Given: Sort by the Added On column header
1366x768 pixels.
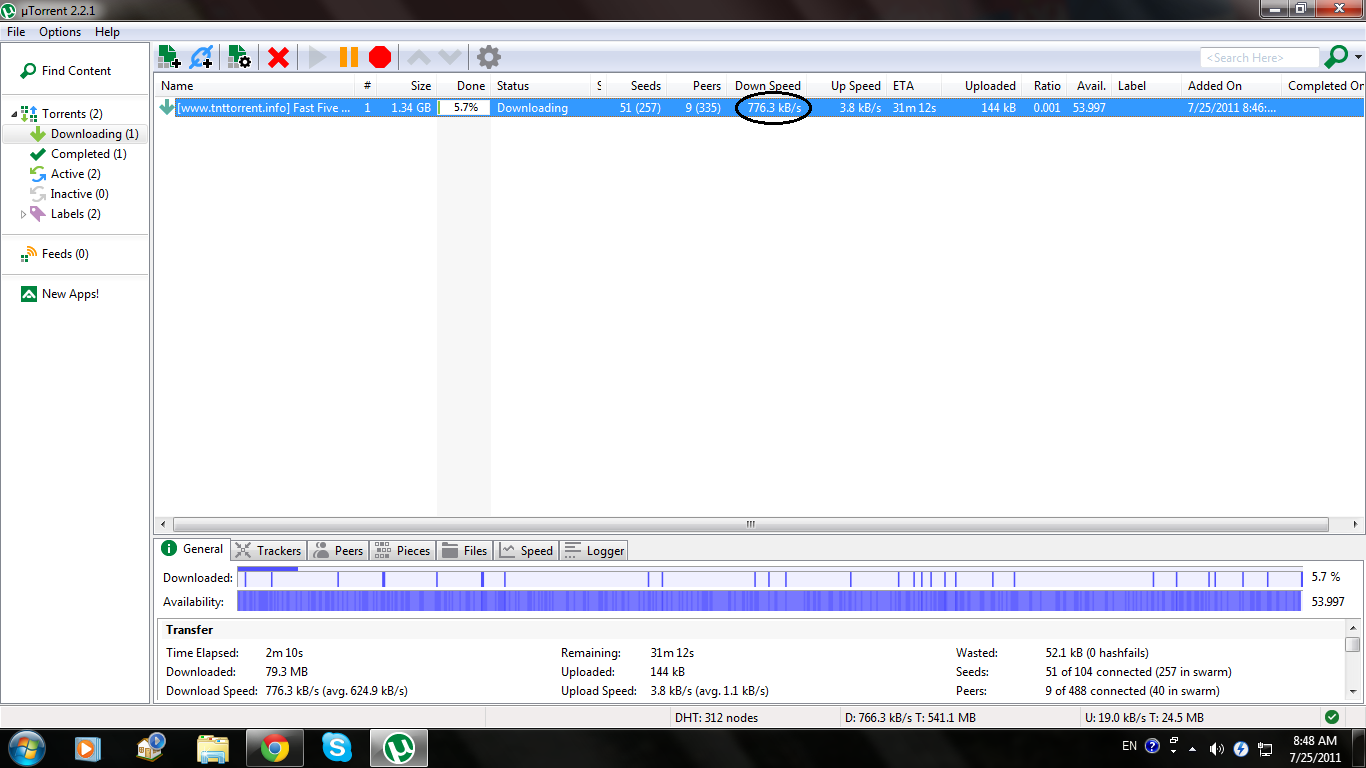Looking at the screenshot, I should [x=1232, y=86].
